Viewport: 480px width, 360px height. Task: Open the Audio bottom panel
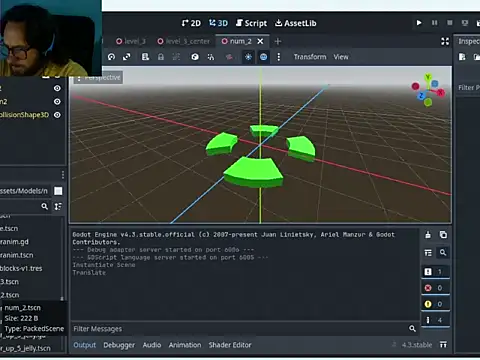152,345
